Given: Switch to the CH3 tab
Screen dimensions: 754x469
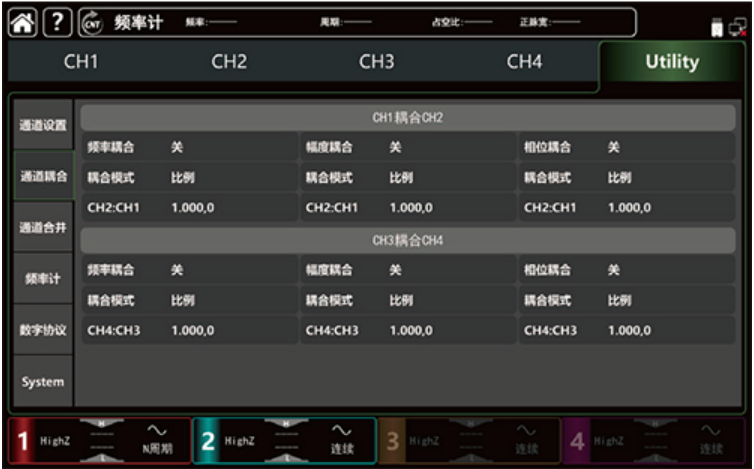Looking at the screenshot, I should (376, 62).
